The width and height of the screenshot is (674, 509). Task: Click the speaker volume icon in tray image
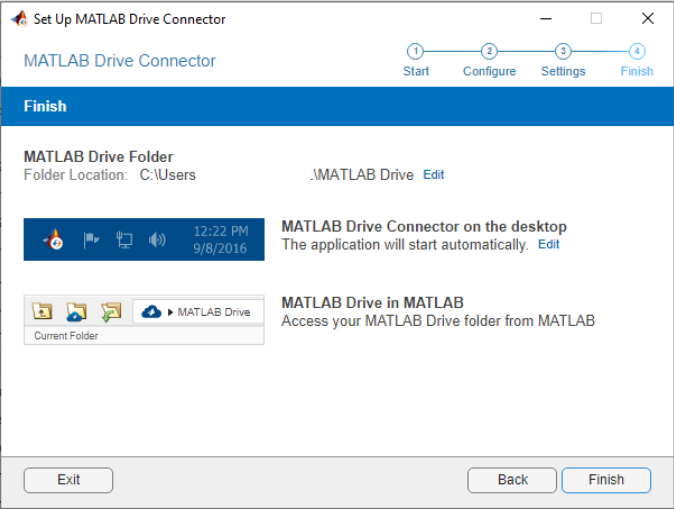157,240
